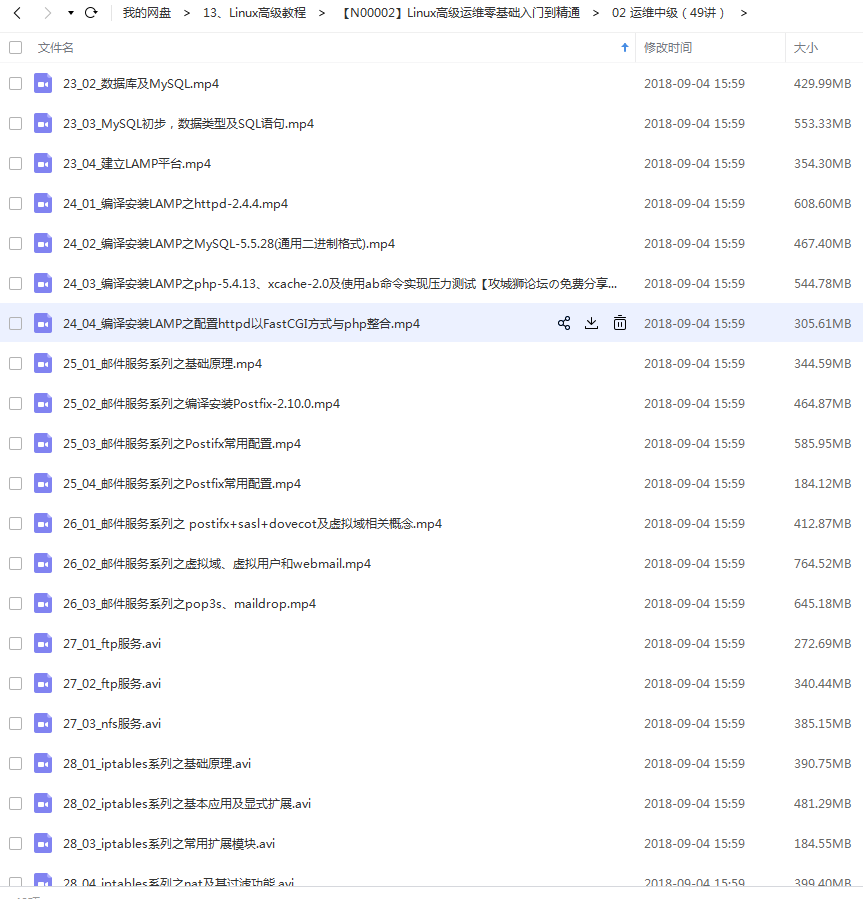Screen dimensions: 863x899
Task: Click the video icon of 27_01_ftp服务.avi
Action: pyautogui.click(x=43, y=644)
